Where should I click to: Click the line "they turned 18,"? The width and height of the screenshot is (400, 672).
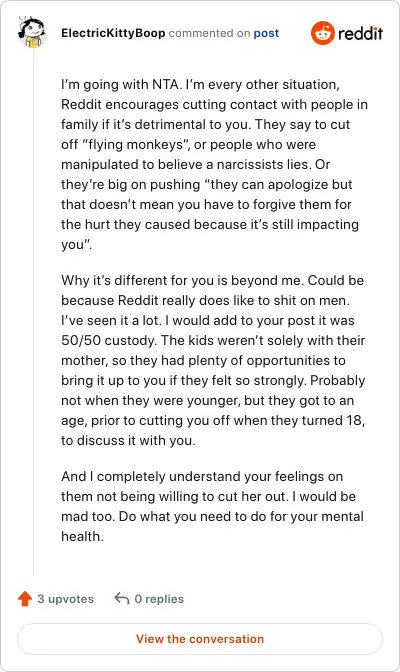(x=333, y=420)
